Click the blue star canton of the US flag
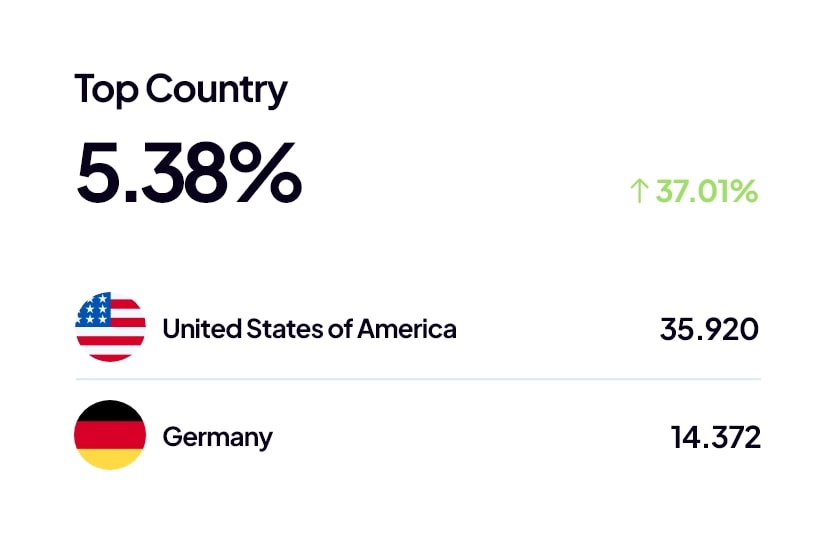Viewport: 832px width, 546px height. coord(93,313)
